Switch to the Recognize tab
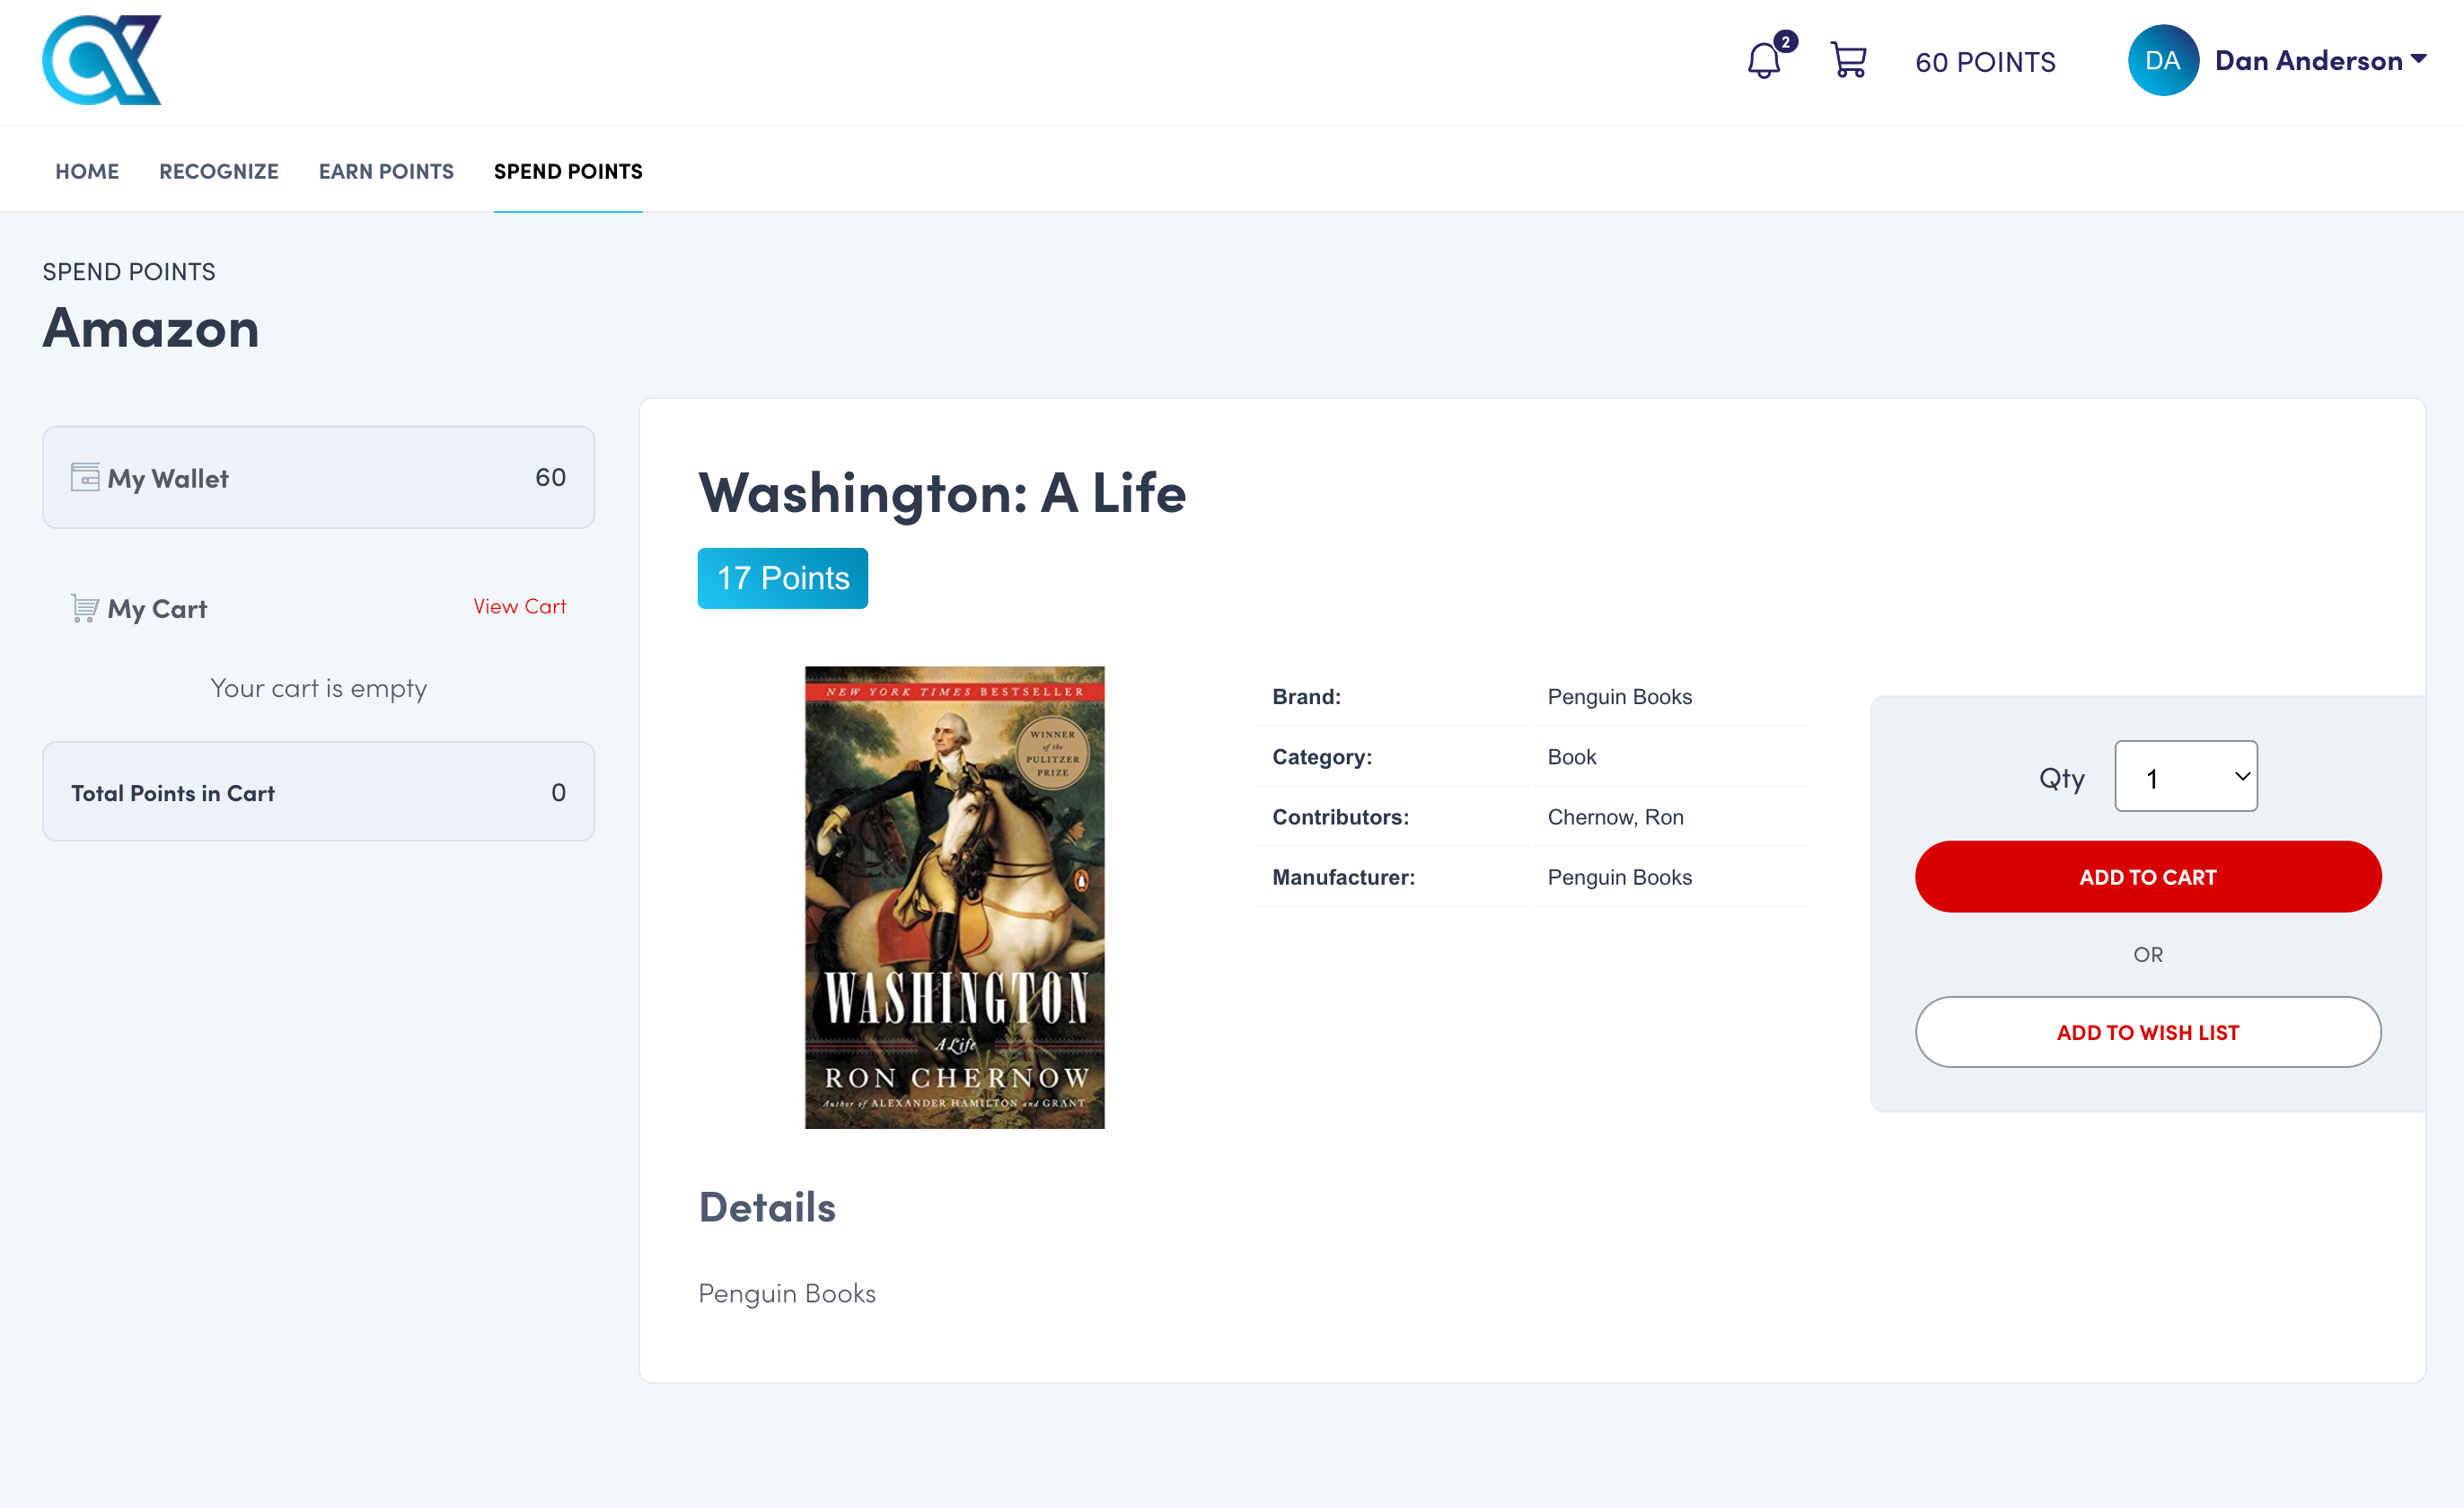The height and width of the screenshot is (1508, 2464). [219, 171]
